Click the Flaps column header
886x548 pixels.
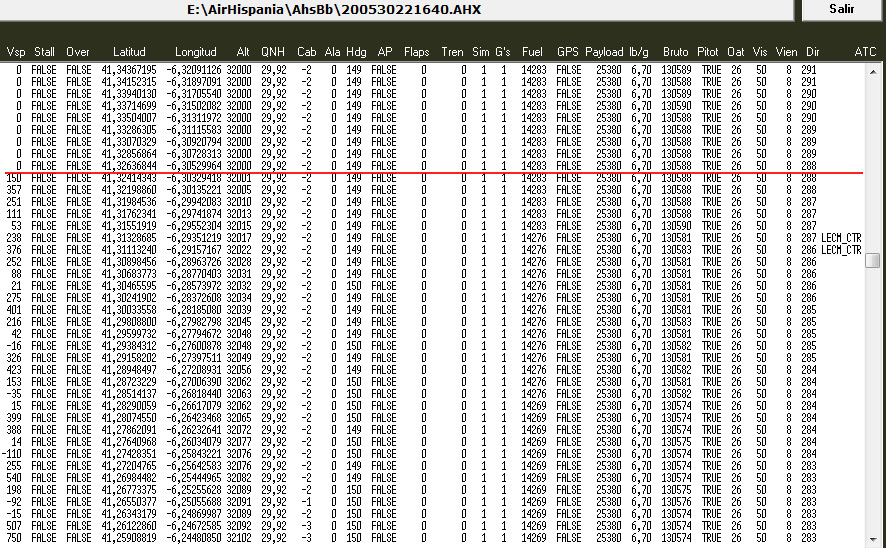pyautogui.click(x=416, y=51)
